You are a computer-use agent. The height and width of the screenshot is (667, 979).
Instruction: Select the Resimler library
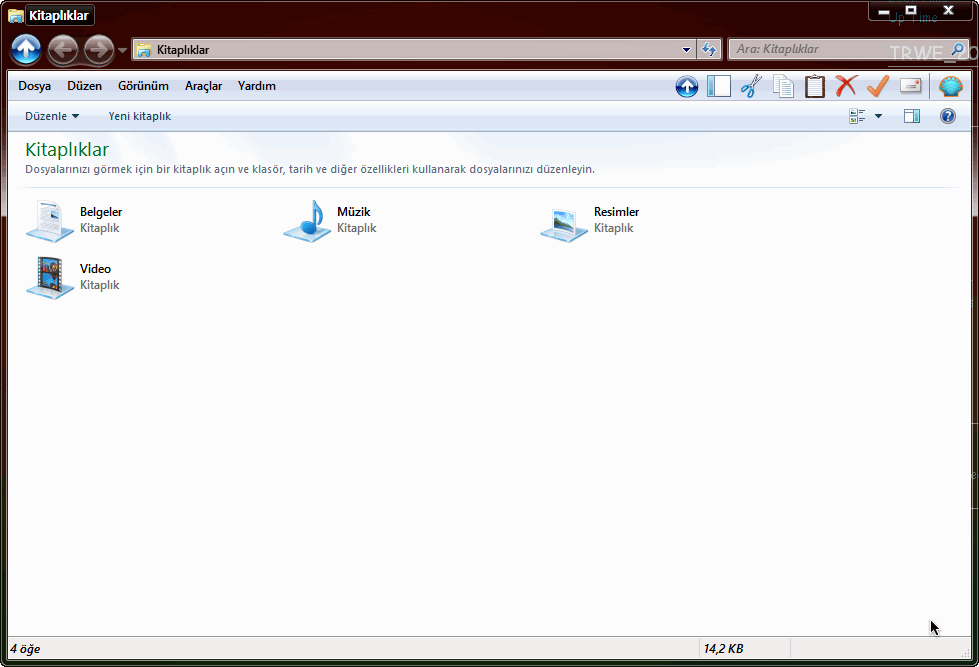591,220
